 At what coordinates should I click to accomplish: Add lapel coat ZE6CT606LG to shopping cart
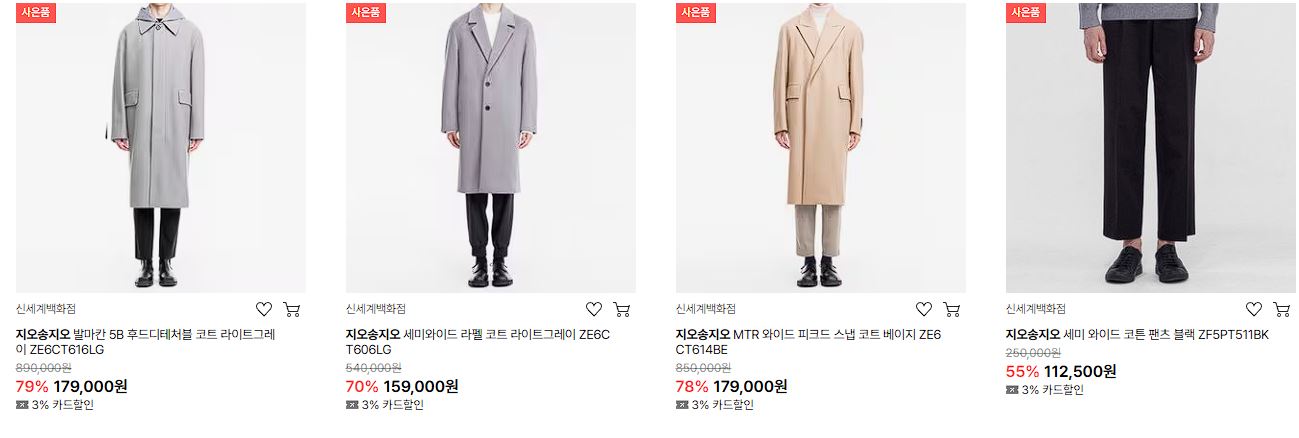622,309
